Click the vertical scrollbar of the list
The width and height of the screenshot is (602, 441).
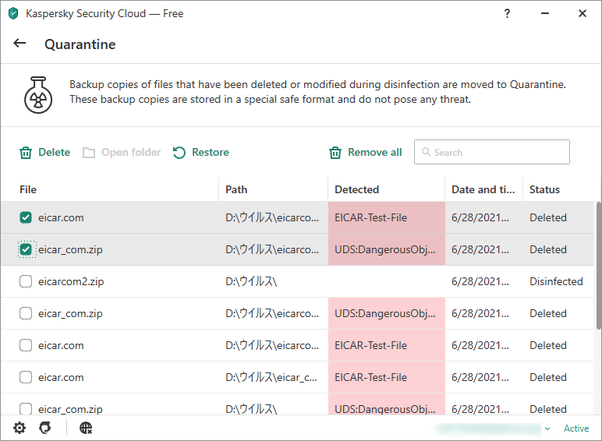(x=599, y=265)
